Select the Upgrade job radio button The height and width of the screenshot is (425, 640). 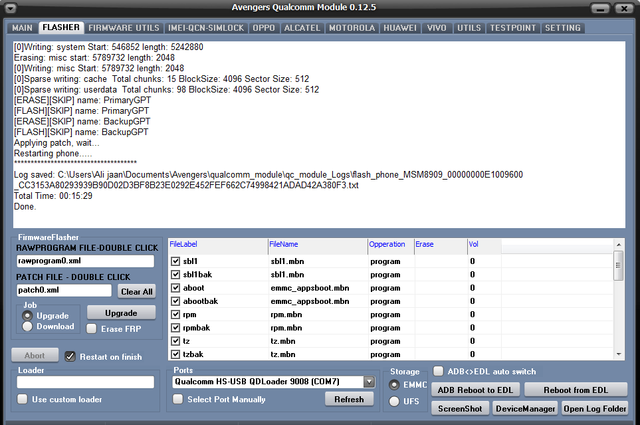[27, 316]
